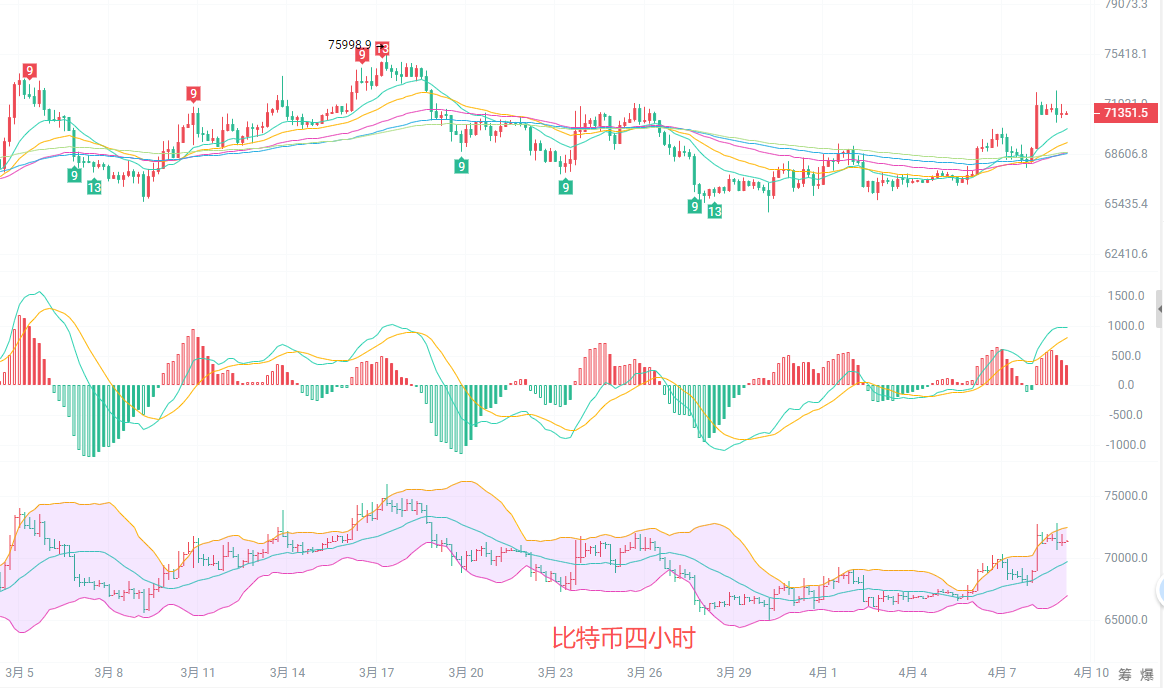Click the red 9 marker near March 5
This screenshot has width=1164, height=688.
coord(30,70)
